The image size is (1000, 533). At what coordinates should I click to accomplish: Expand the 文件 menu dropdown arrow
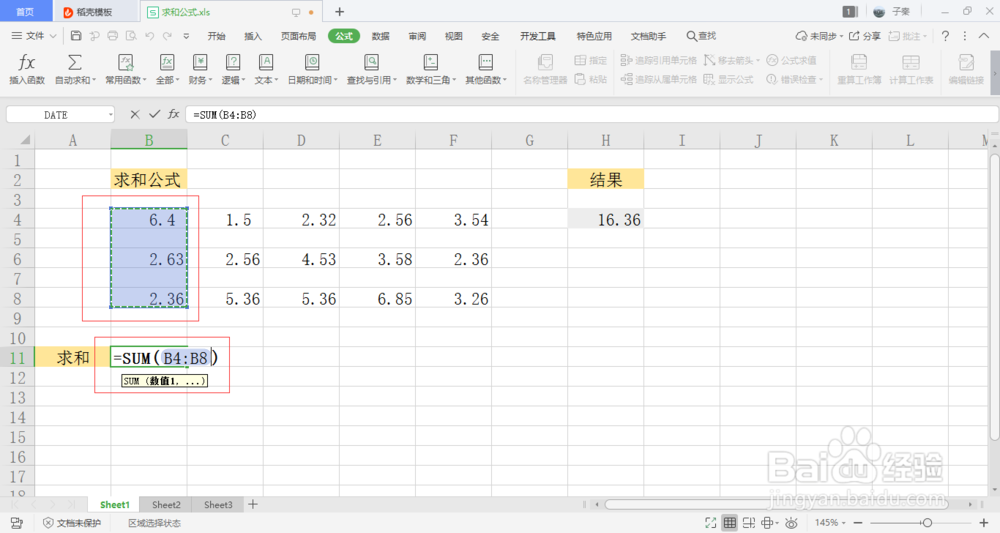tap(53, 36)
